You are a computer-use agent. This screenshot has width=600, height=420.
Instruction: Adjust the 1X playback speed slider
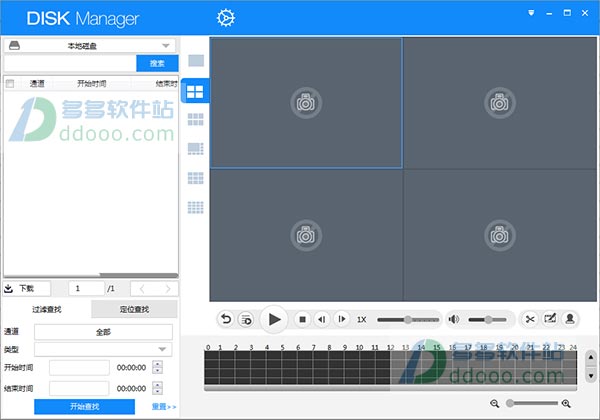[408, 319]
